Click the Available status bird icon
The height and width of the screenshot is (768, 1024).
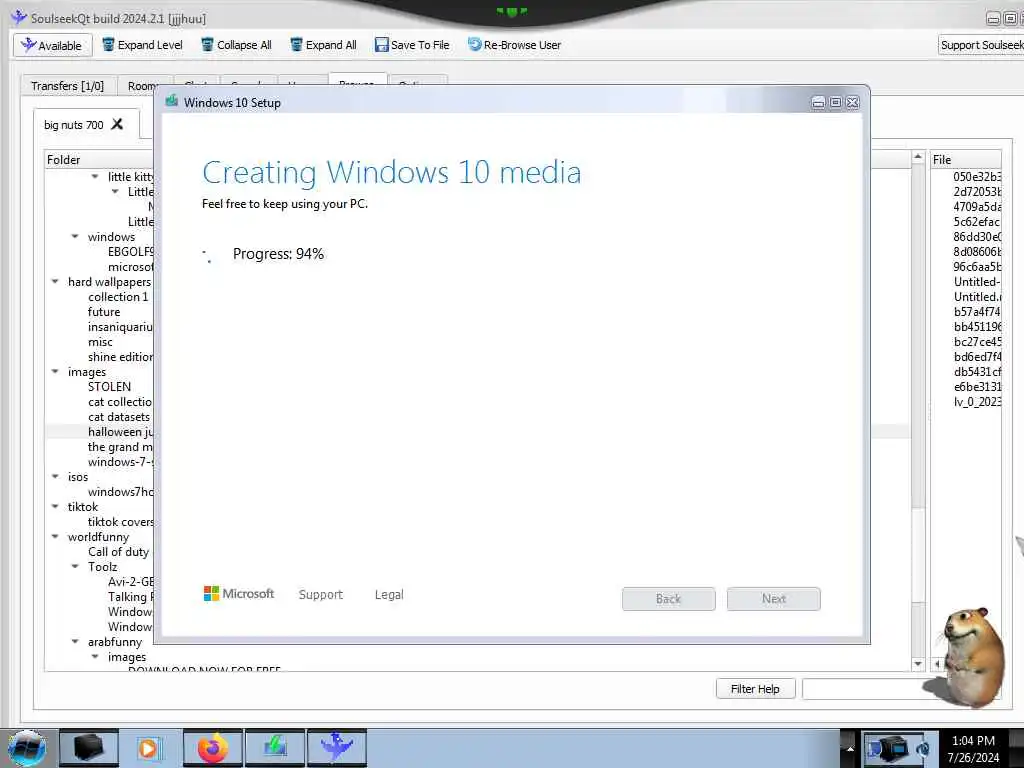tap(28, 44)
